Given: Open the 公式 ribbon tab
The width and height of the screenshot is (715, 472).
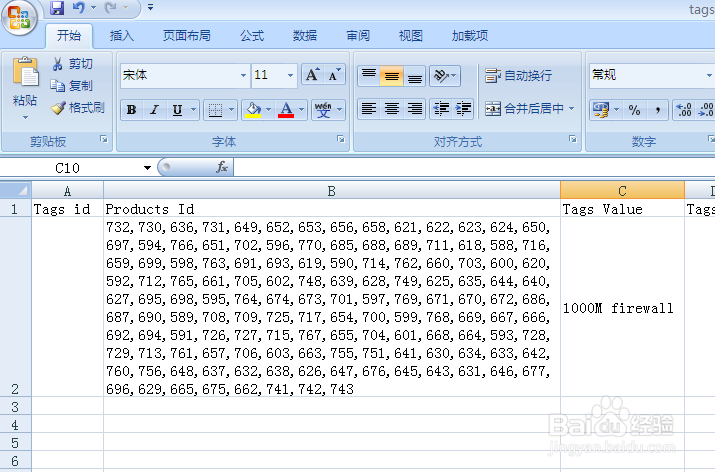Looking at the screenshot, I should click(x=252, y=36).
